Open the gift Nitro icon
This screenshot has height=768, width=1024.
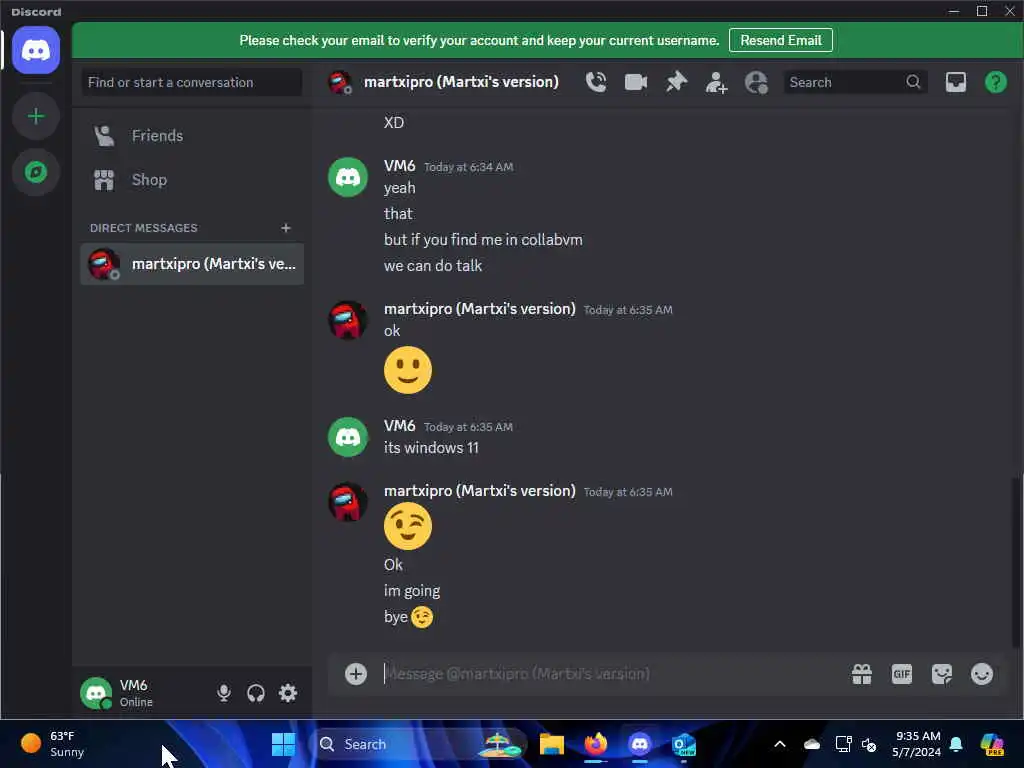862,674
